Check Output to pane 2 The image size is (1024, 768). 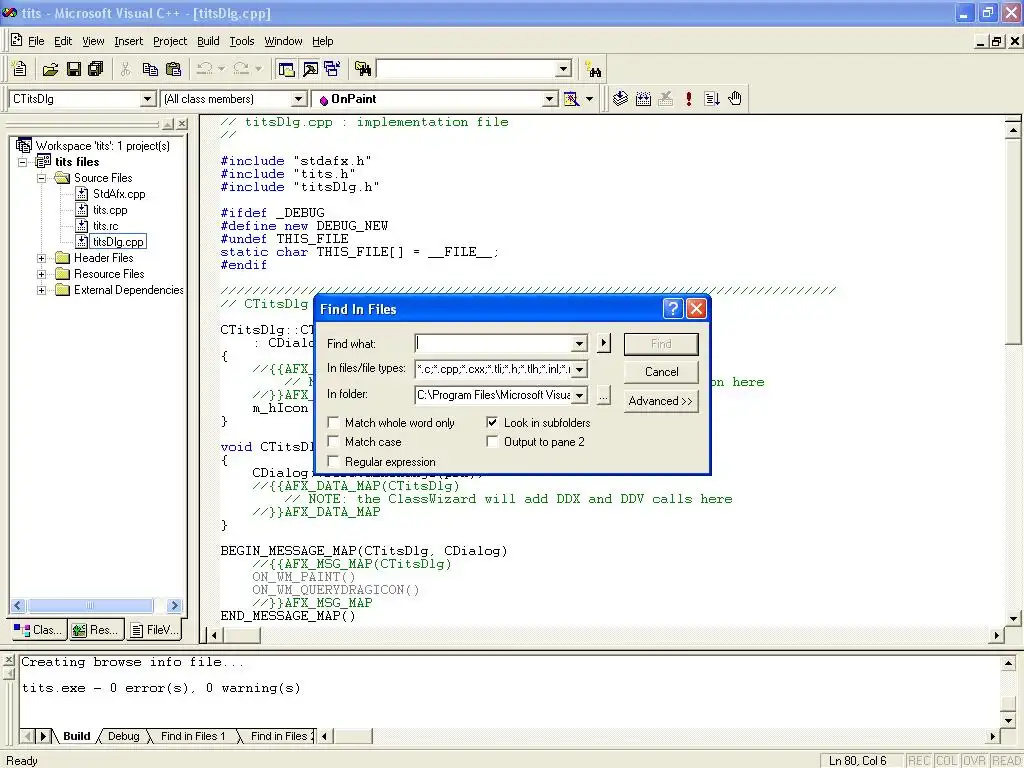[x=492, y=441]
